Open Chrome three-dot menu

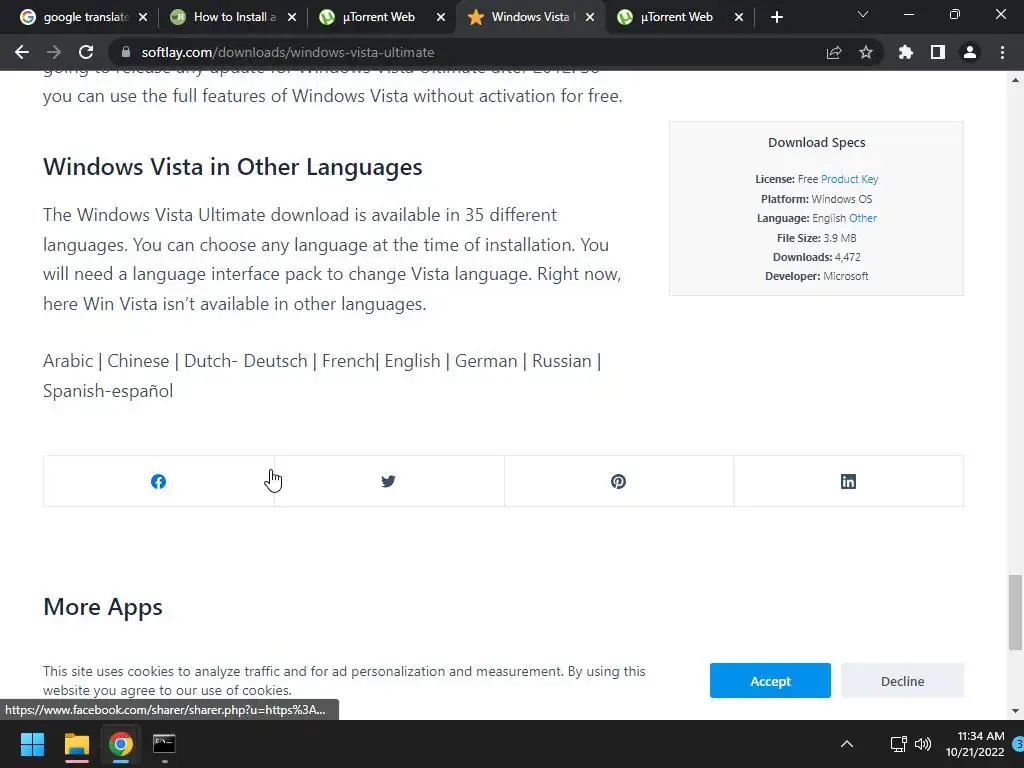tap(1002, 52)
